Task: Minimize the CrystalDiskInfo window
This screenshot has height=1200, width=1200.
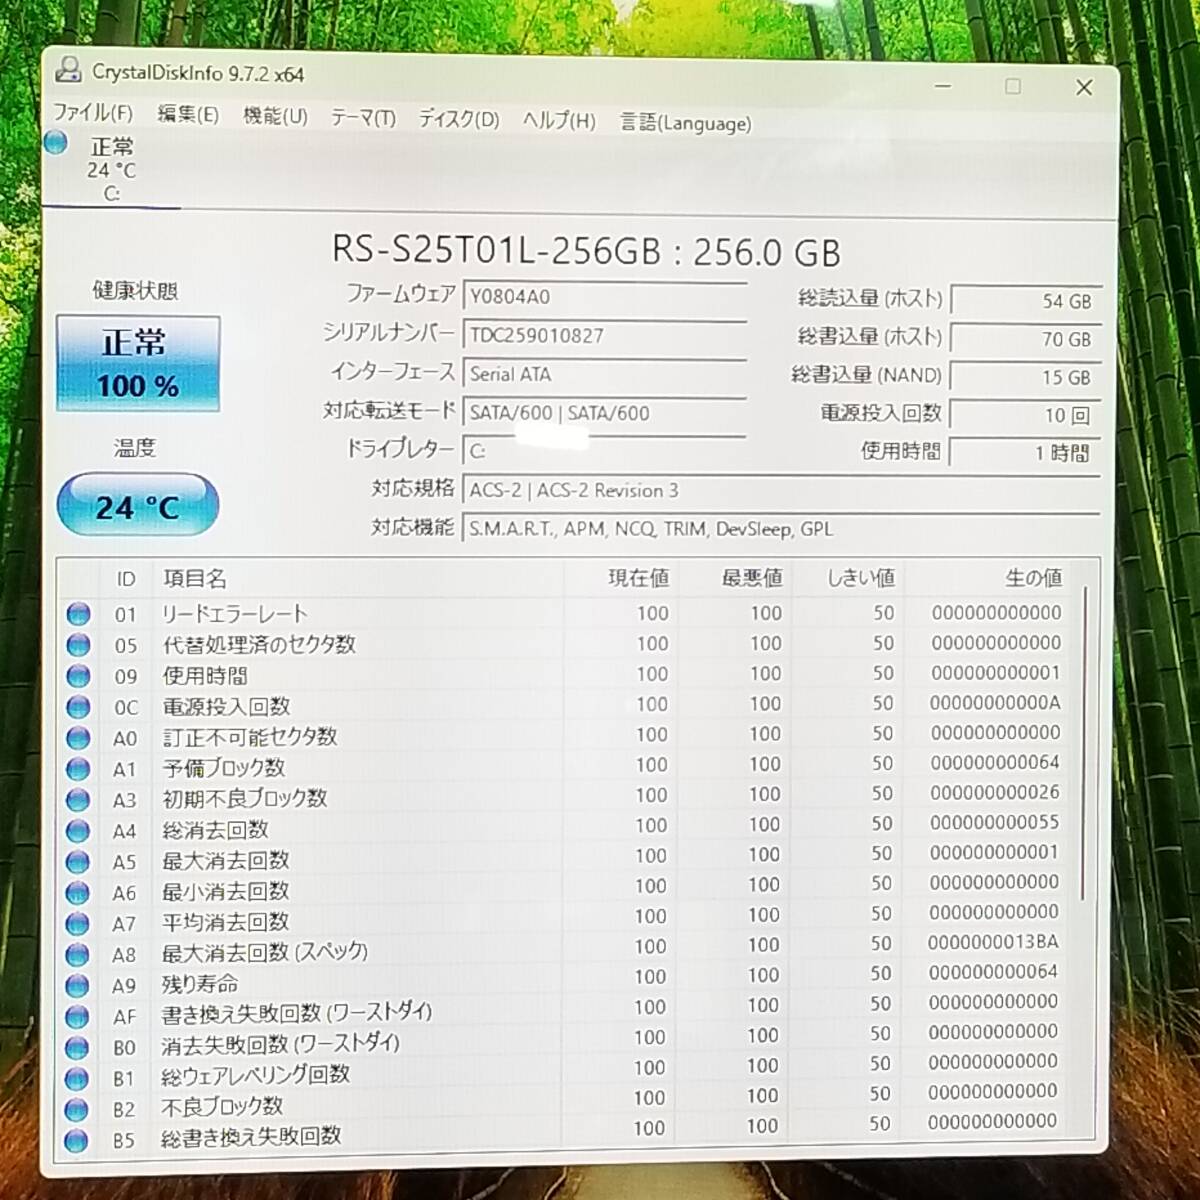Action: 943,86
